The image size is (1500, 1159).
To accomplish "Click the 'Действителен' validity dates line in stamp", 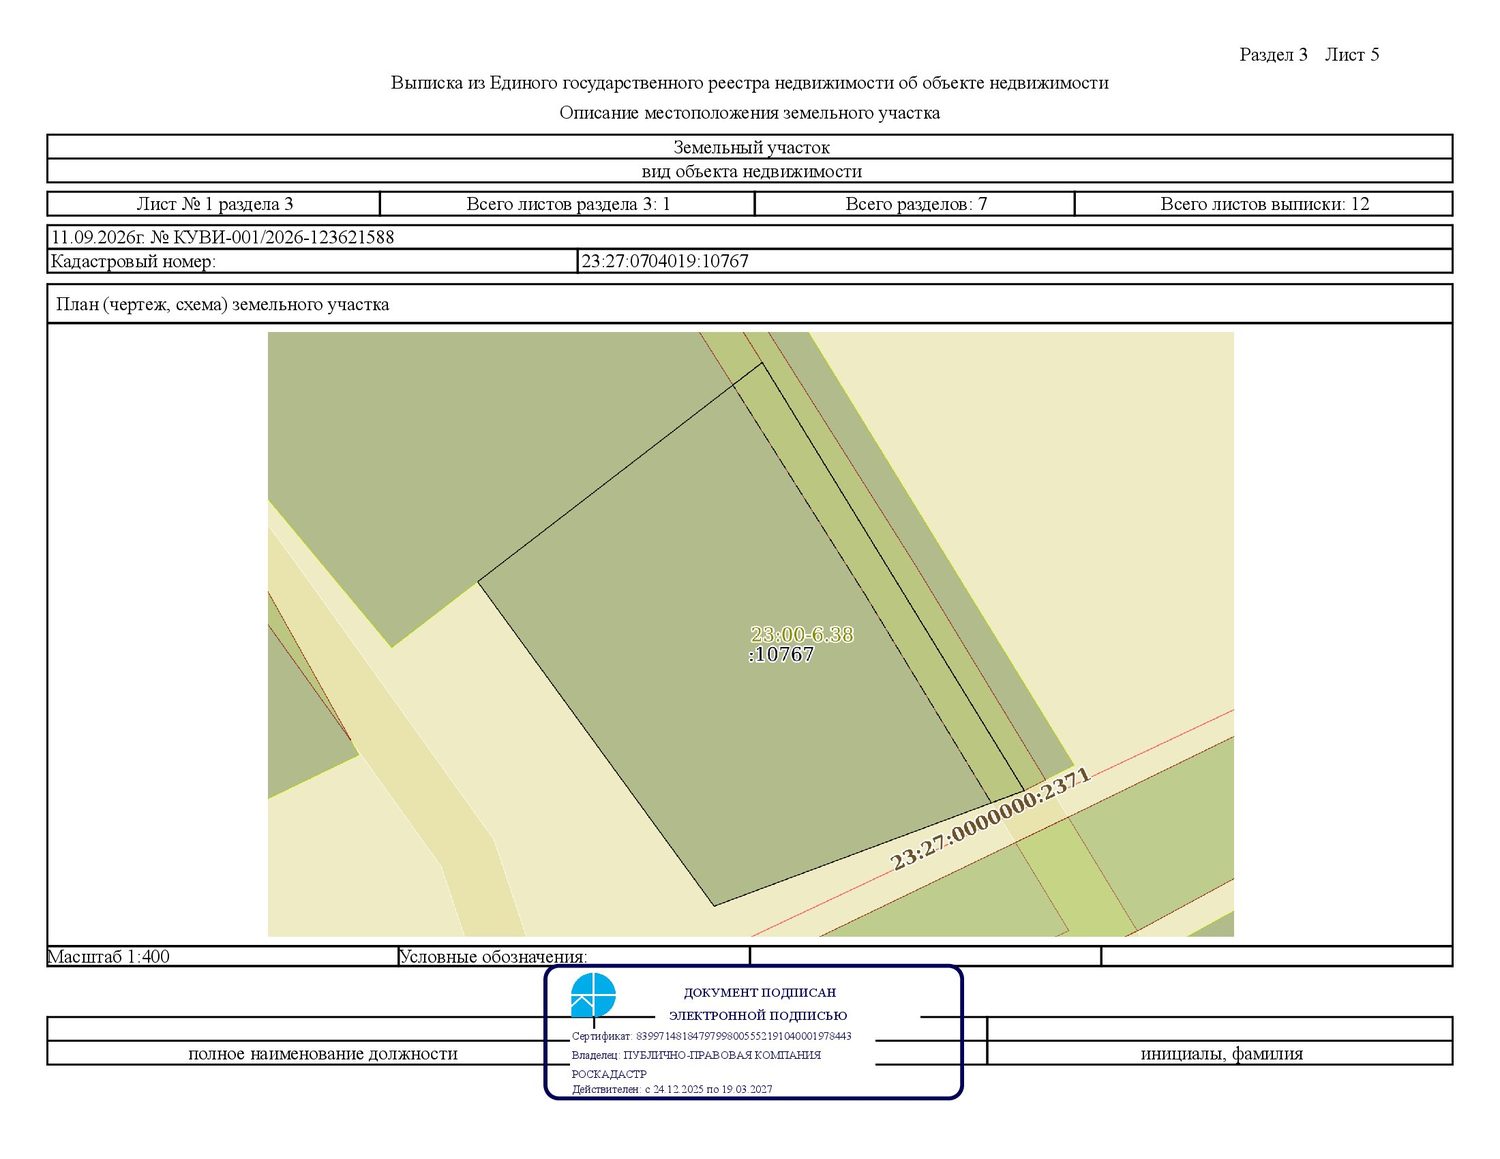I will coord(672,1089).
